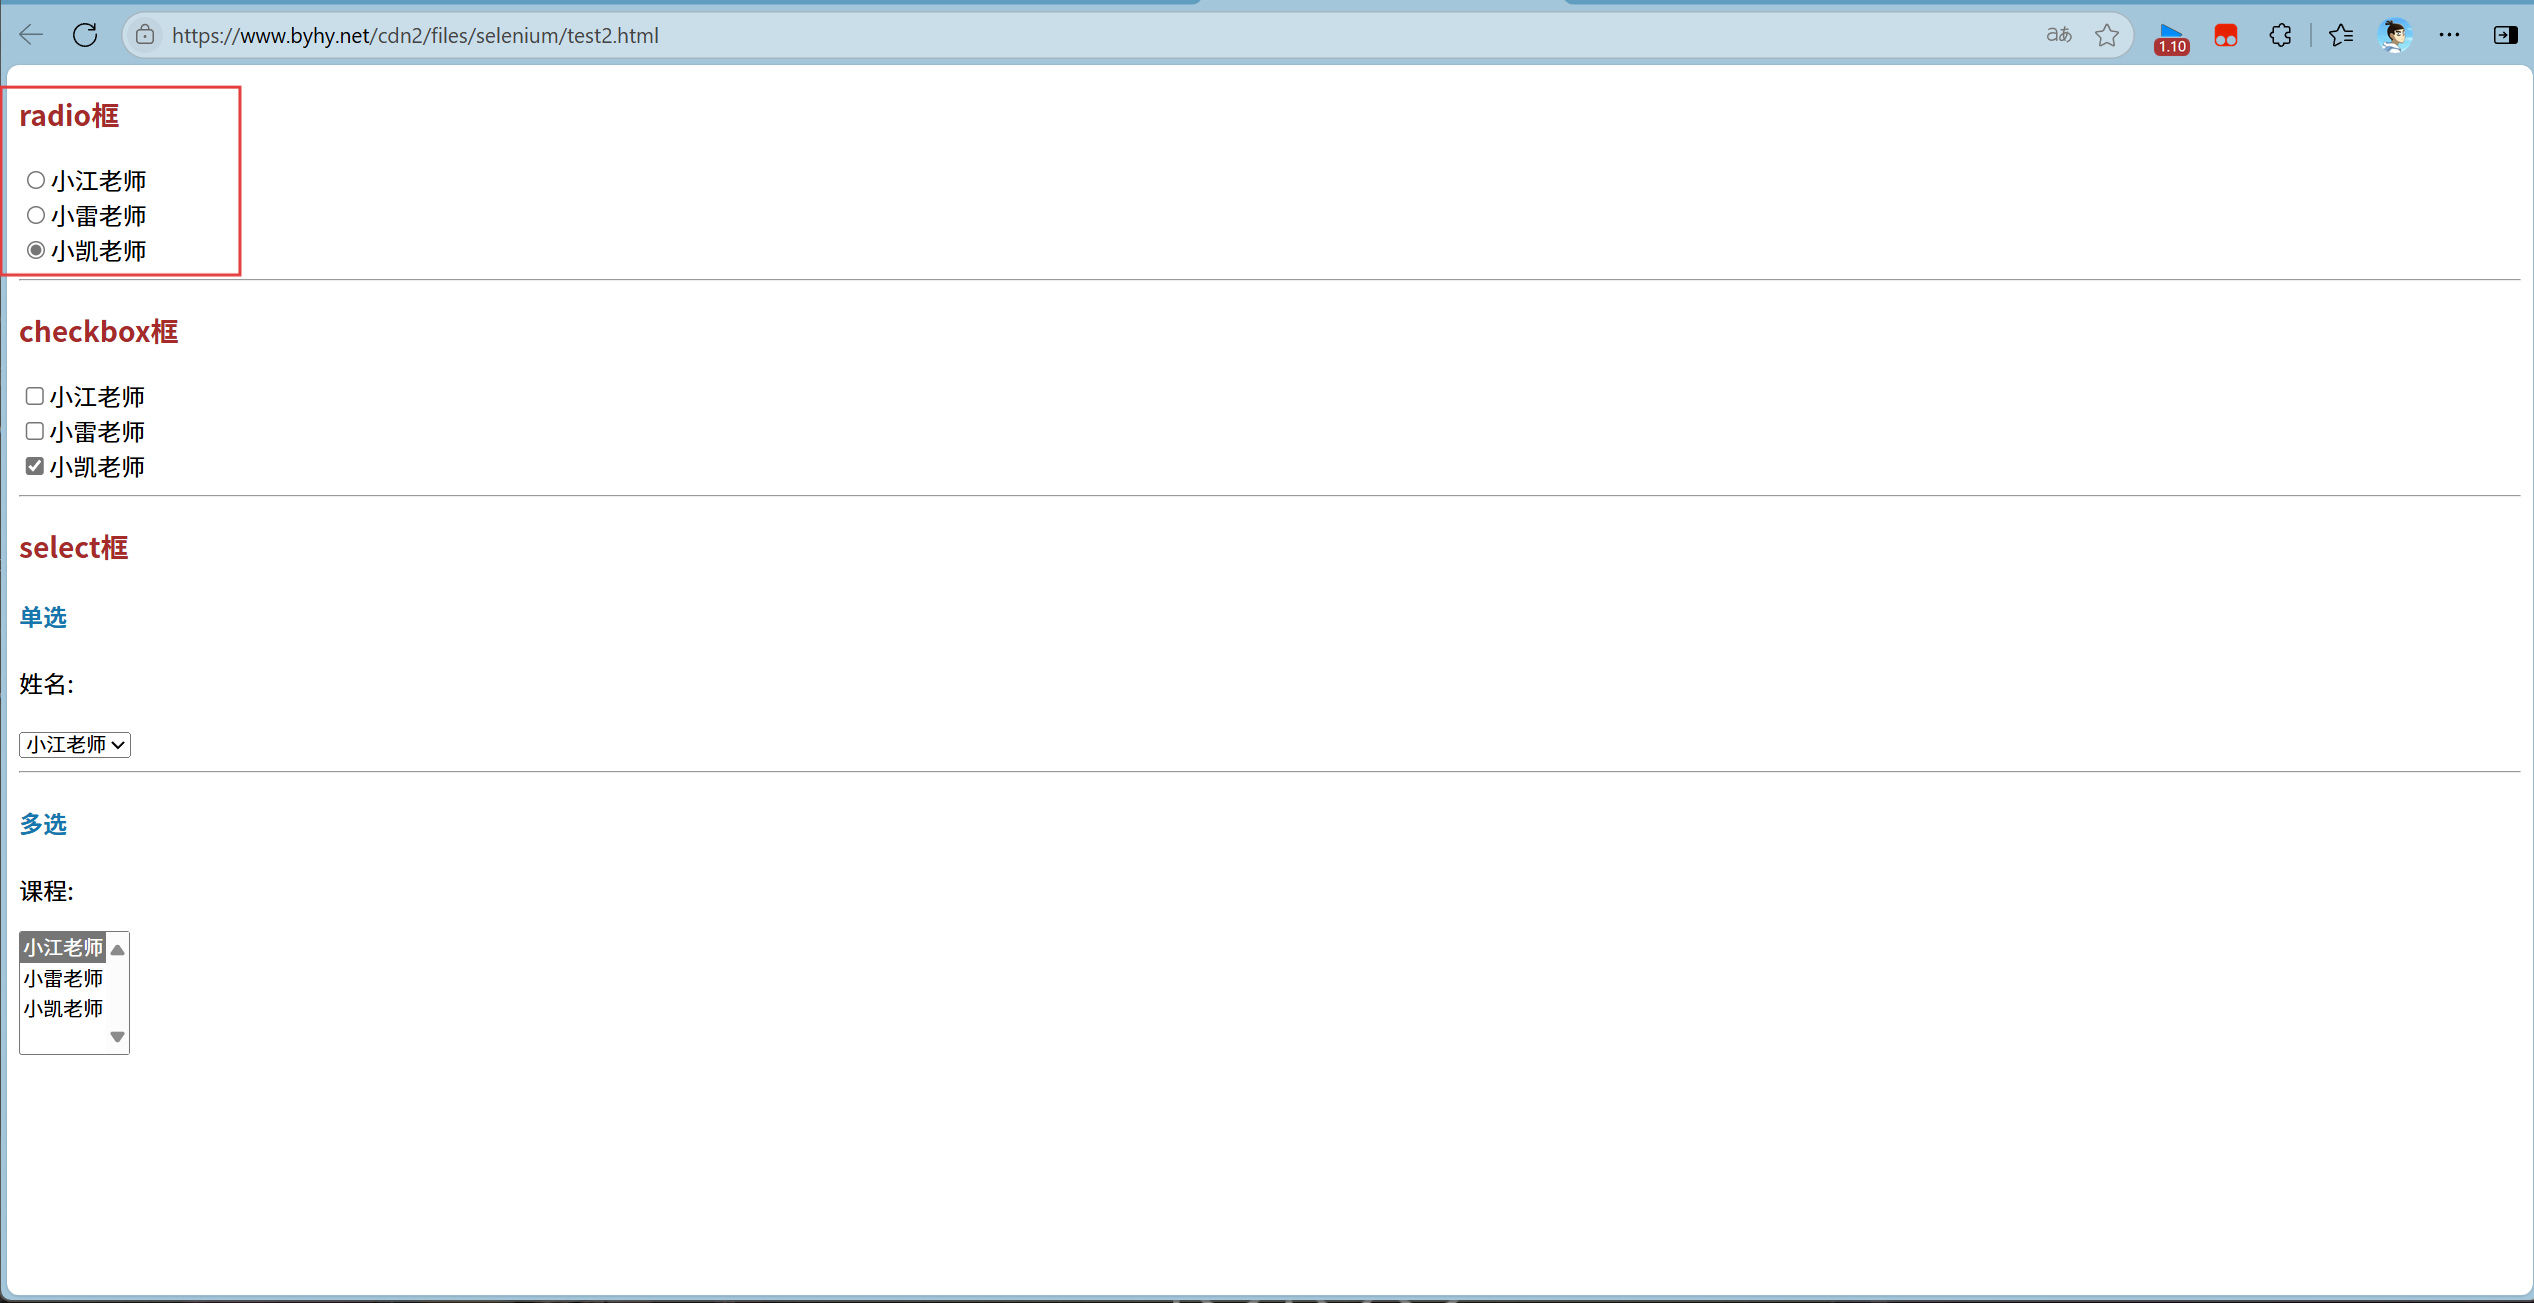Open the 1.10 speed extension icon

click(x=2171, y=37)
